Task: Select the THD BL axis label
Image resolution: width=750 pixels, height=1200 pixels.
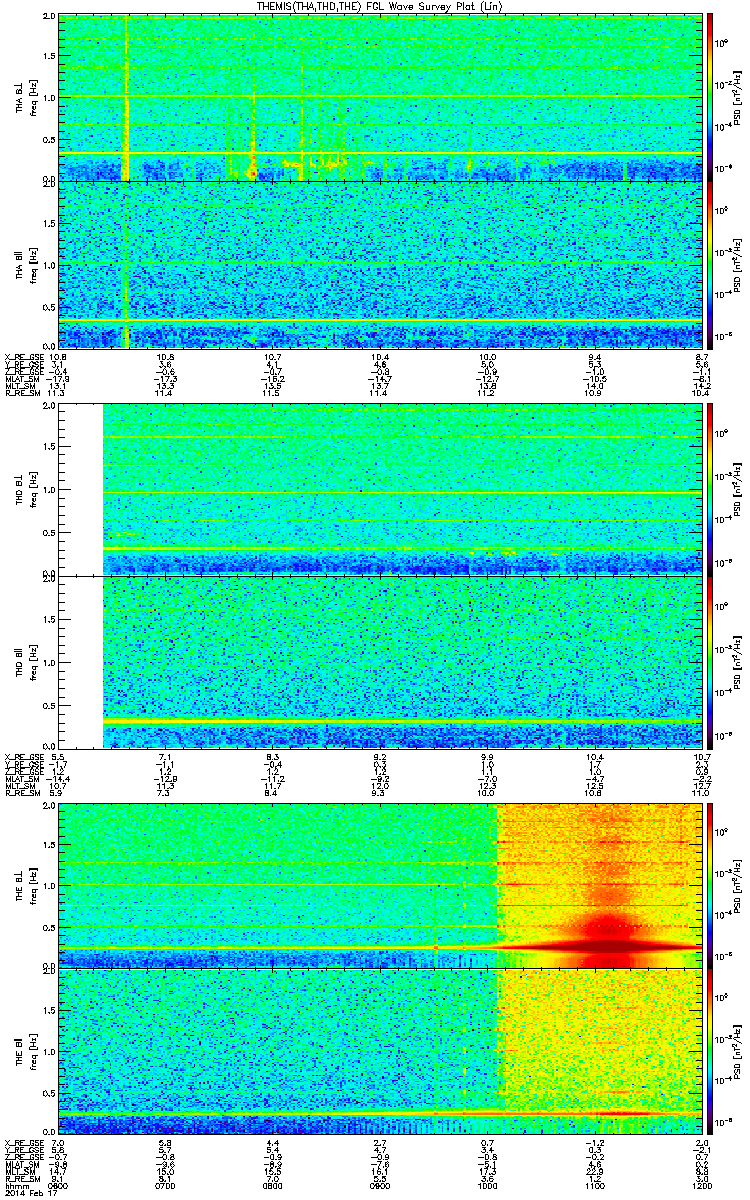Action: 20,488
